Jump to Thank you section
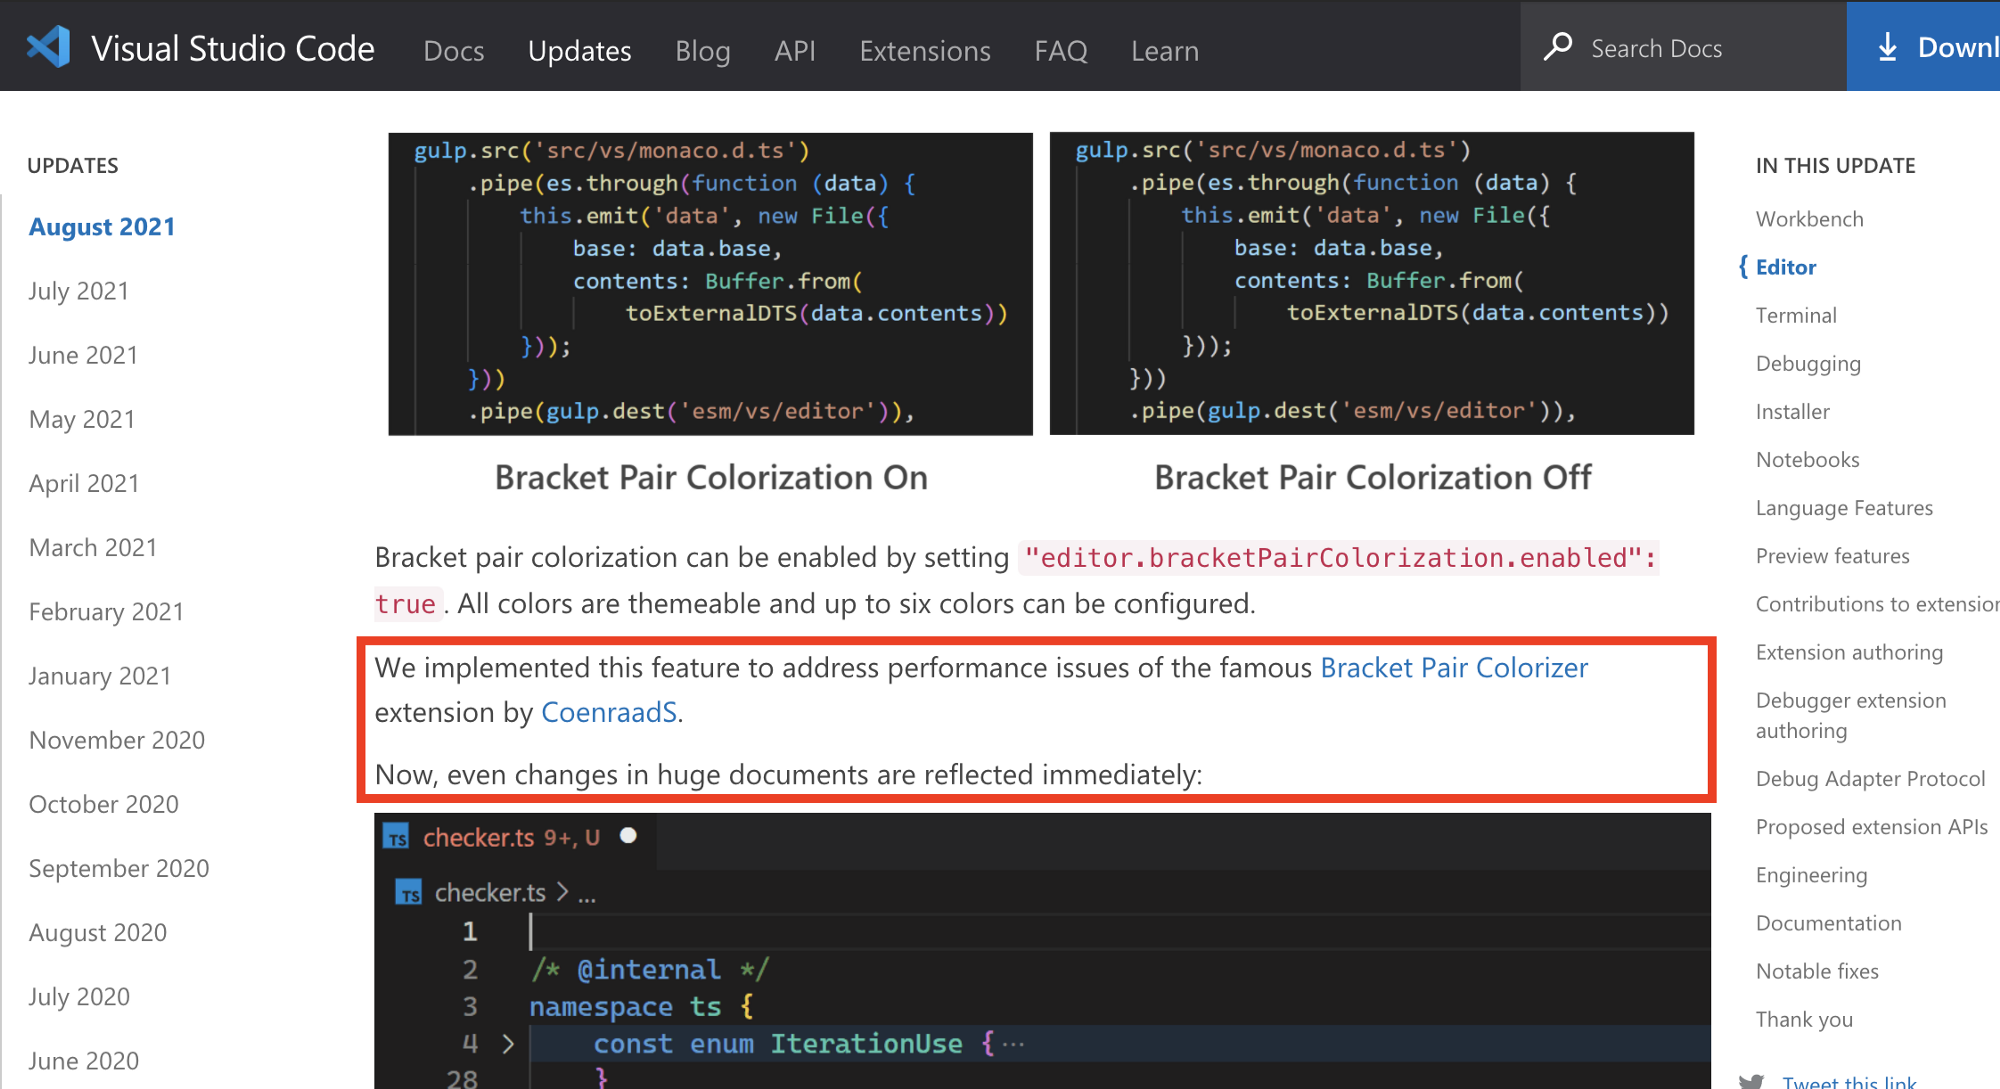Viewport: 2000px width, 1089px height. (x=1804, y=1019)
